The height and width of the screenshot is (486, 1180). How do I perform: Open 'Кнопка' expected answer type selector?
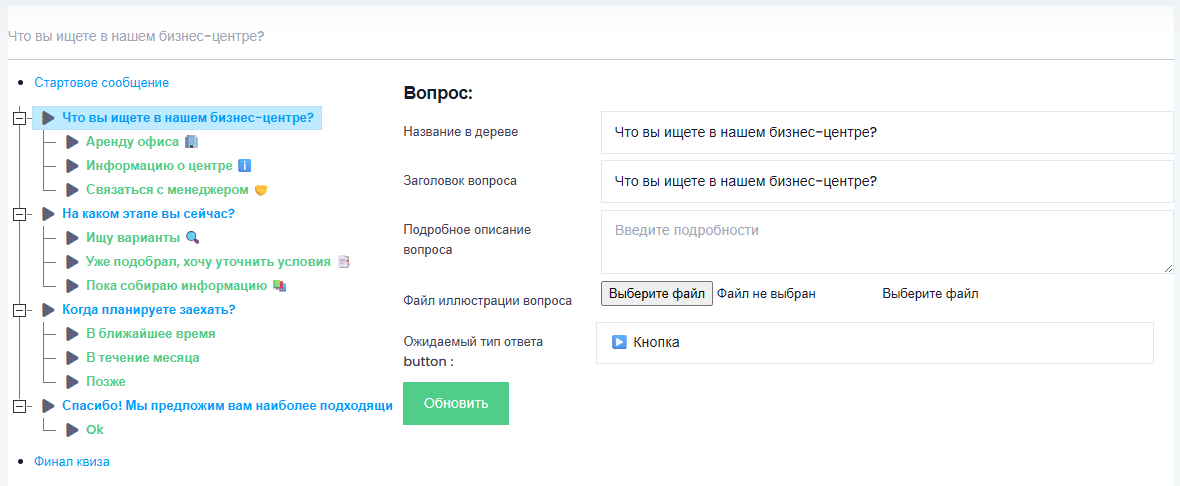coord(874,342)
